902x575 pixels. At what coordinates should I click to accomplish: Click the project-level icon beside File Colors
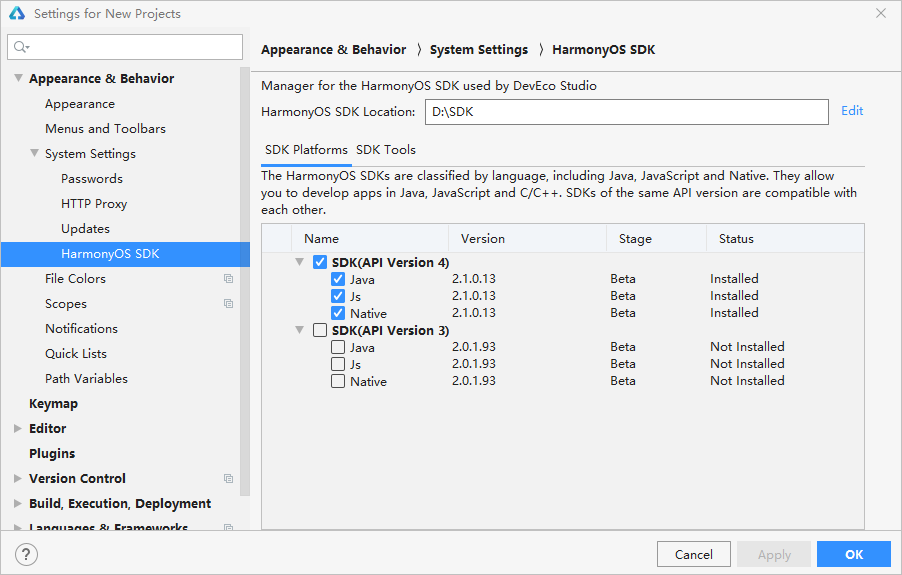228,279
